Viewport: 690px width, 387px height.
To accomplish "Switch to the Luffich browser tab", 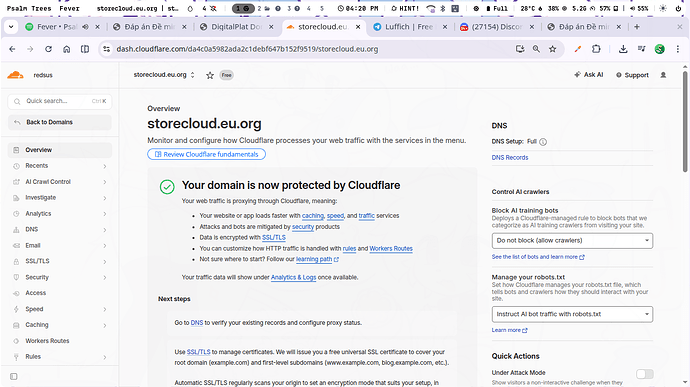I will tap(409, 27).
